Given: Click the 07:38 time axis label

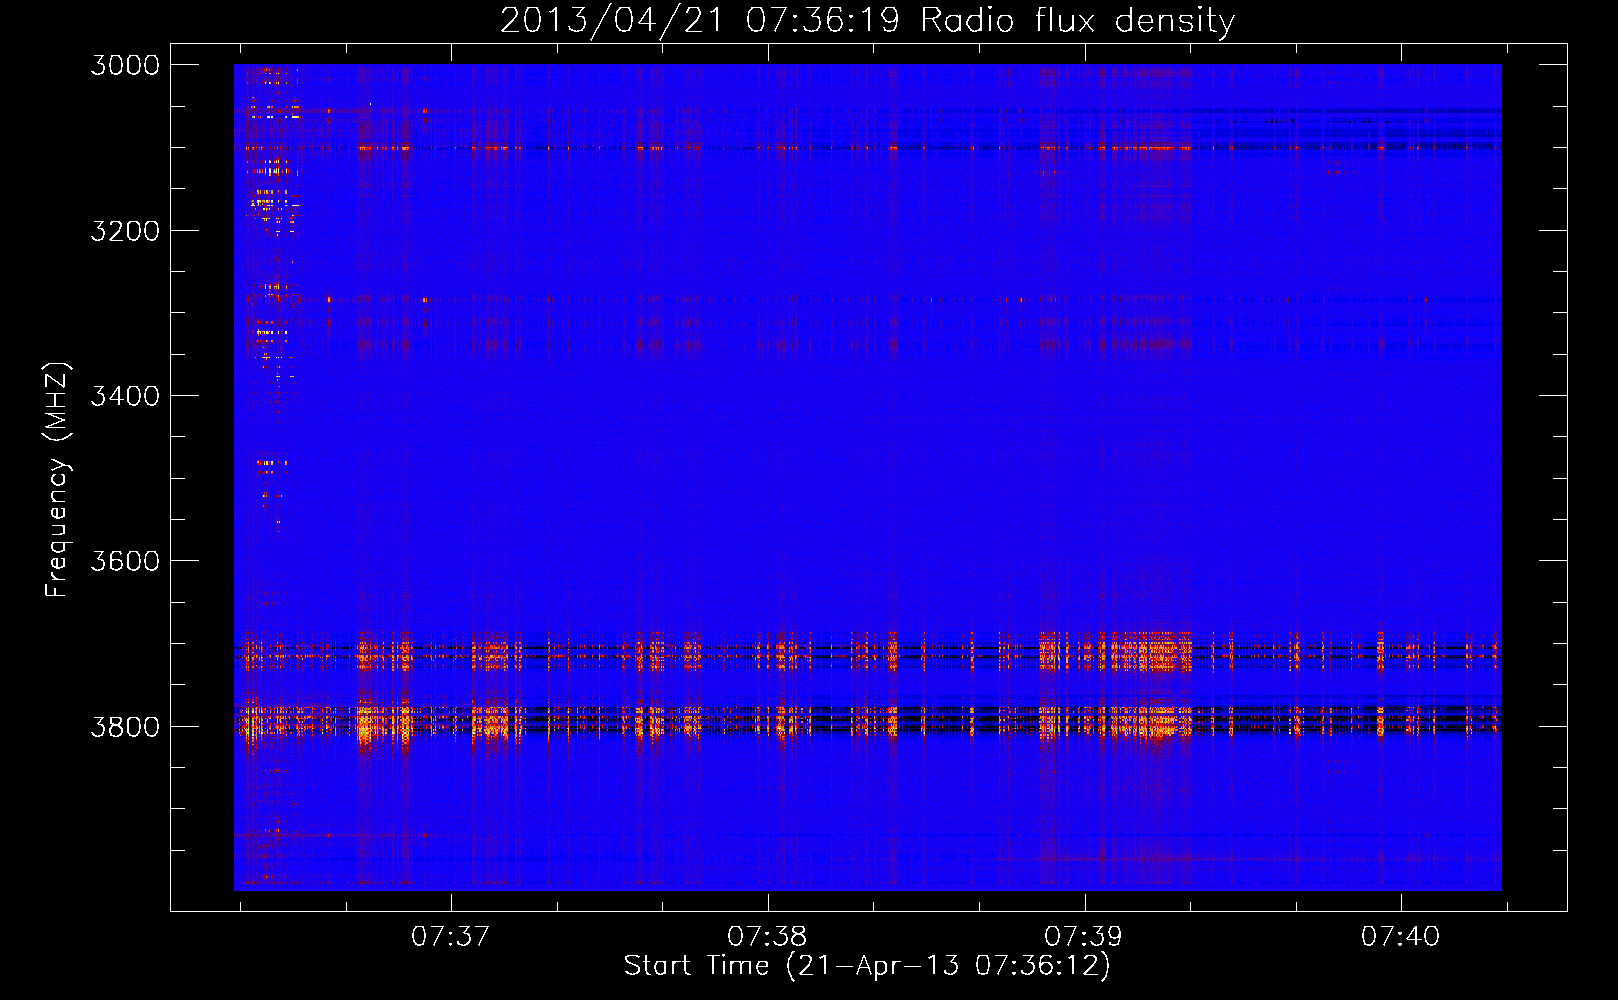Looking at the screenshot, I should [x=767, y=936].
